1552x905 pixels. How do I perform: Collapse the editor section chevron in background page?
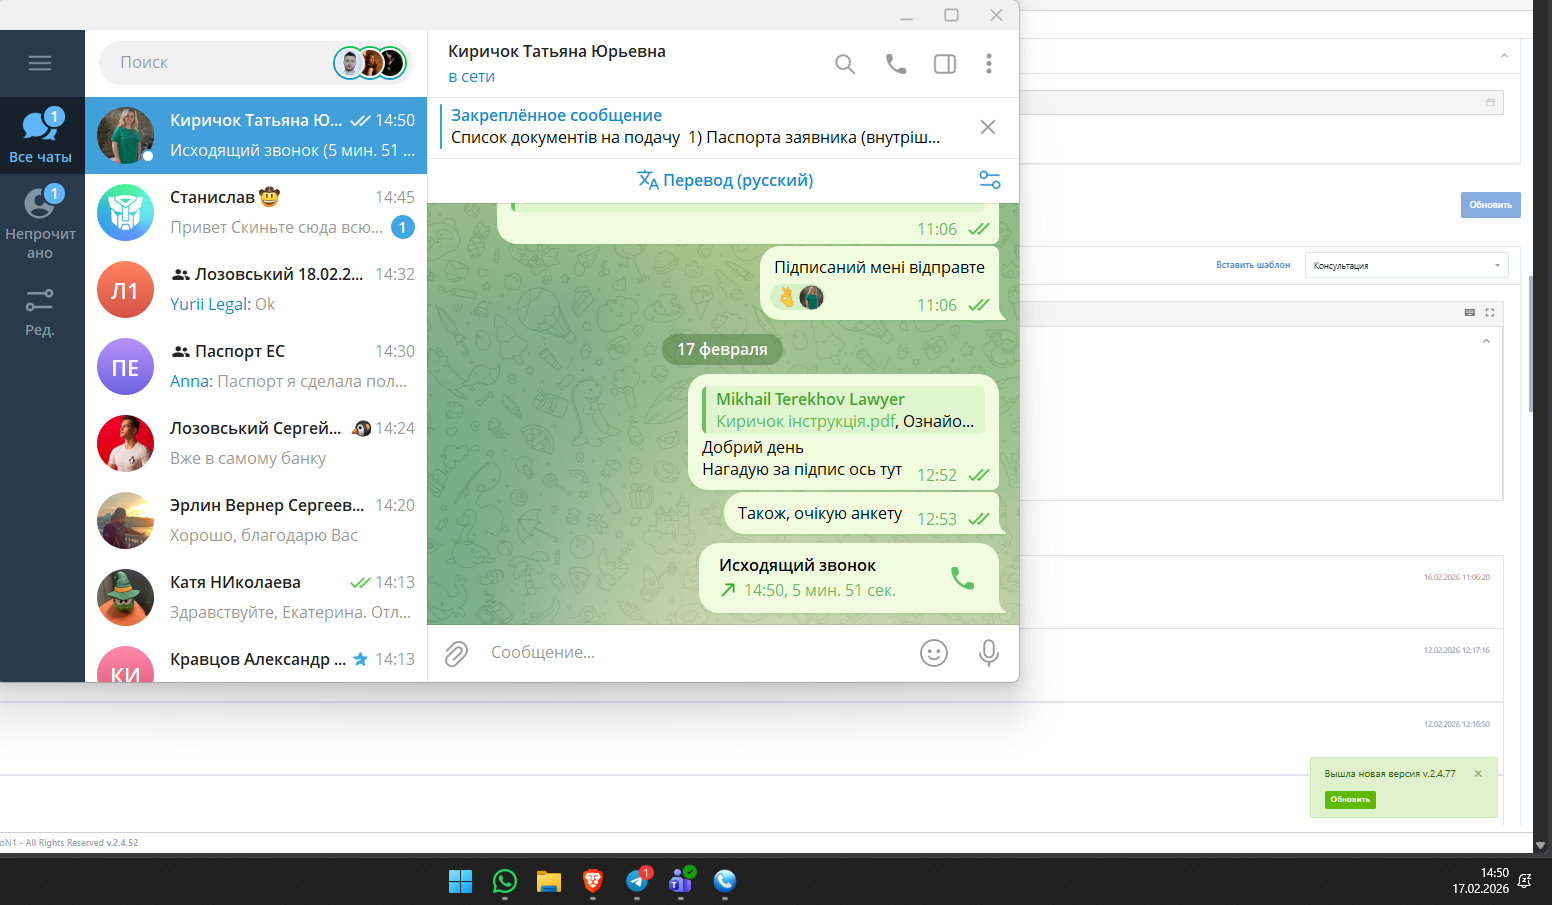pos(1486,341)
